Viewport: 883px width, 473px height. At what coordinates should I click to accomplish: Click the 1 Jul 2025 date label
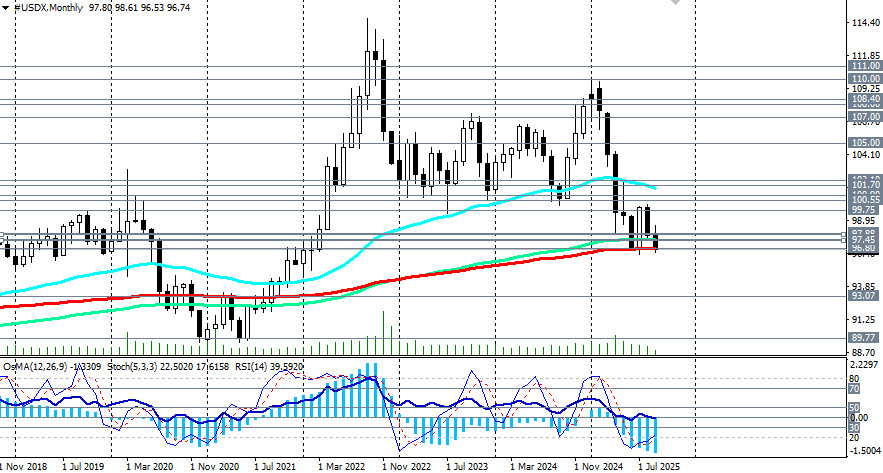point(659,467)
